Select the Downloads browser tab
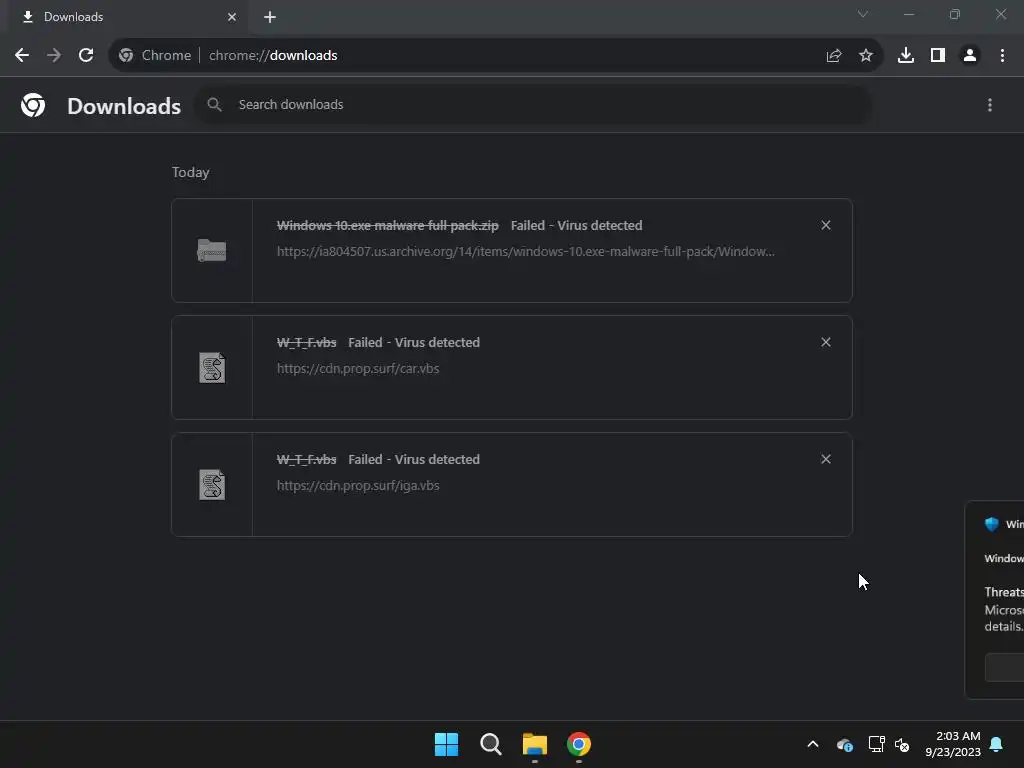Image resolution: width=1024 pixels, height=768 pixels. 127,17
